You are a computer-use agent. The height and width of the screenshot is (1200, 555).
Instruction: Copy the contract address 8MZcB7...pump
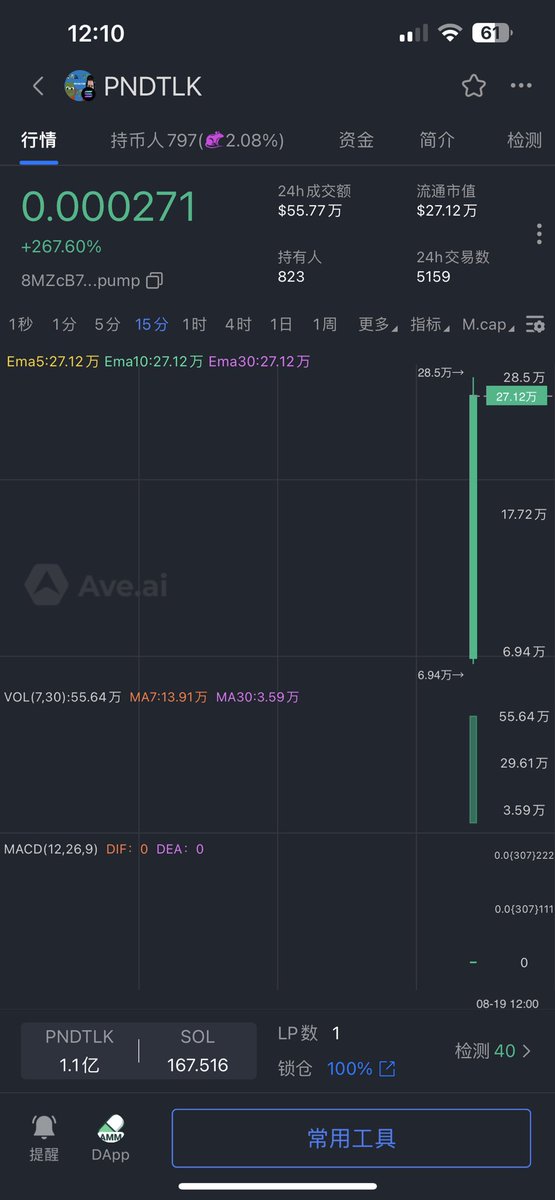click(154, 281)
